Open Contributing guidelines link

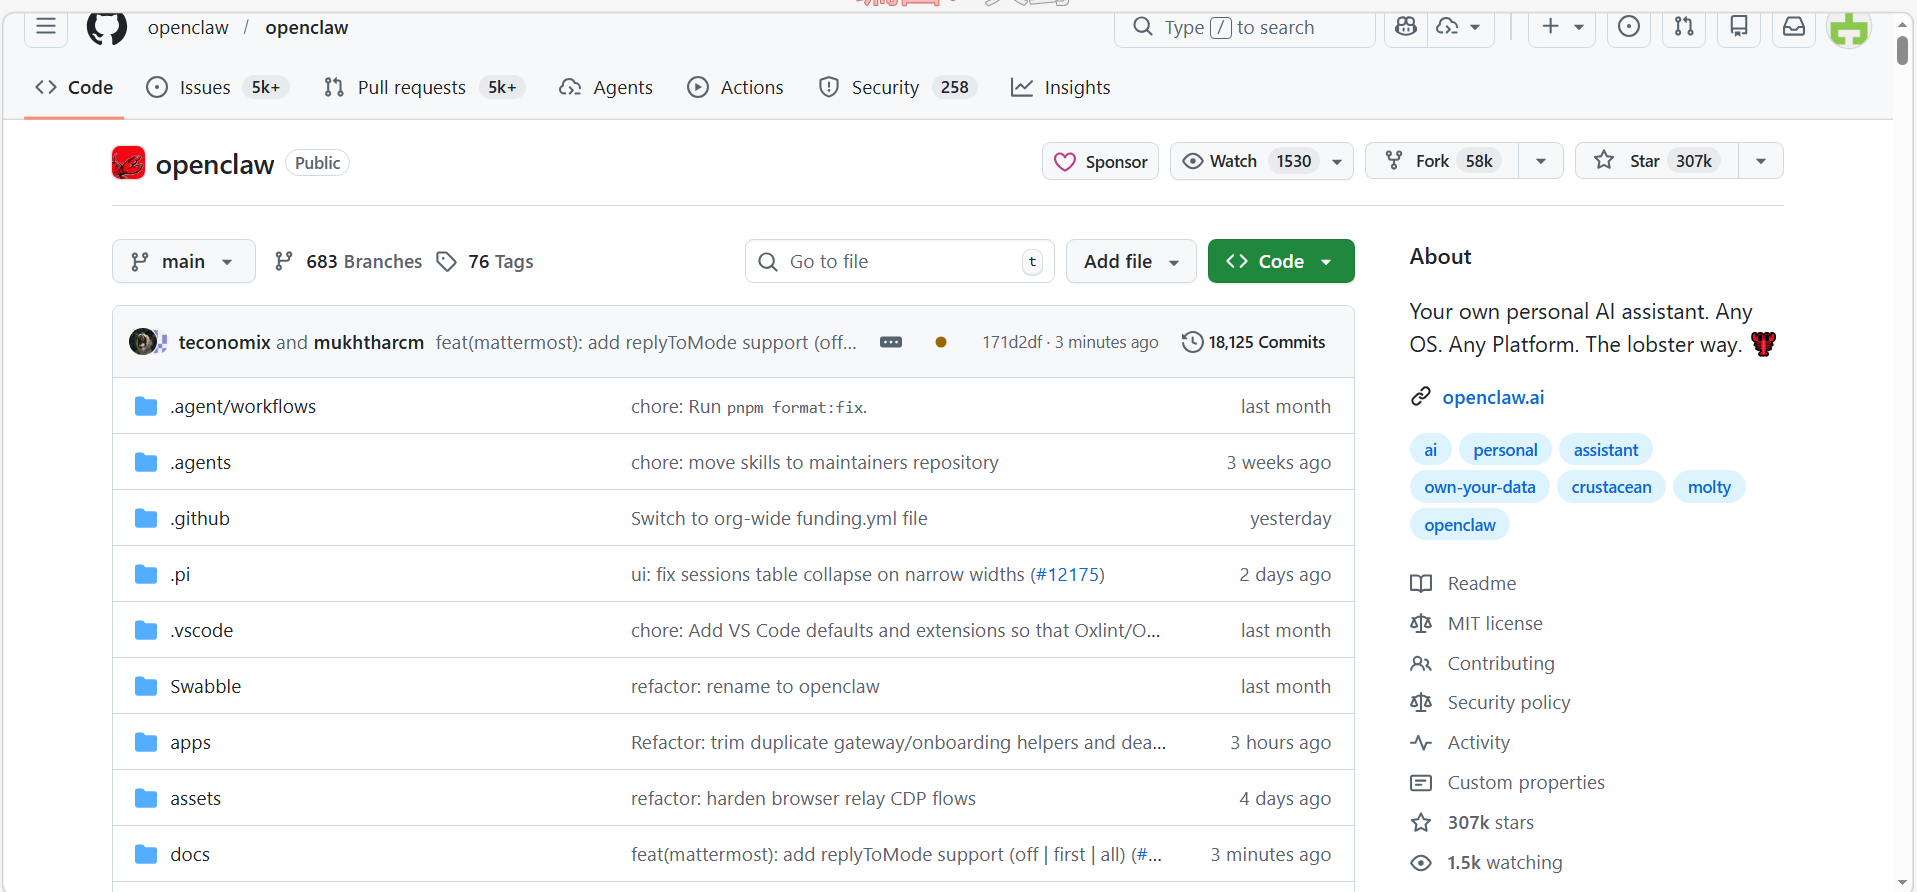point(1501,663)
